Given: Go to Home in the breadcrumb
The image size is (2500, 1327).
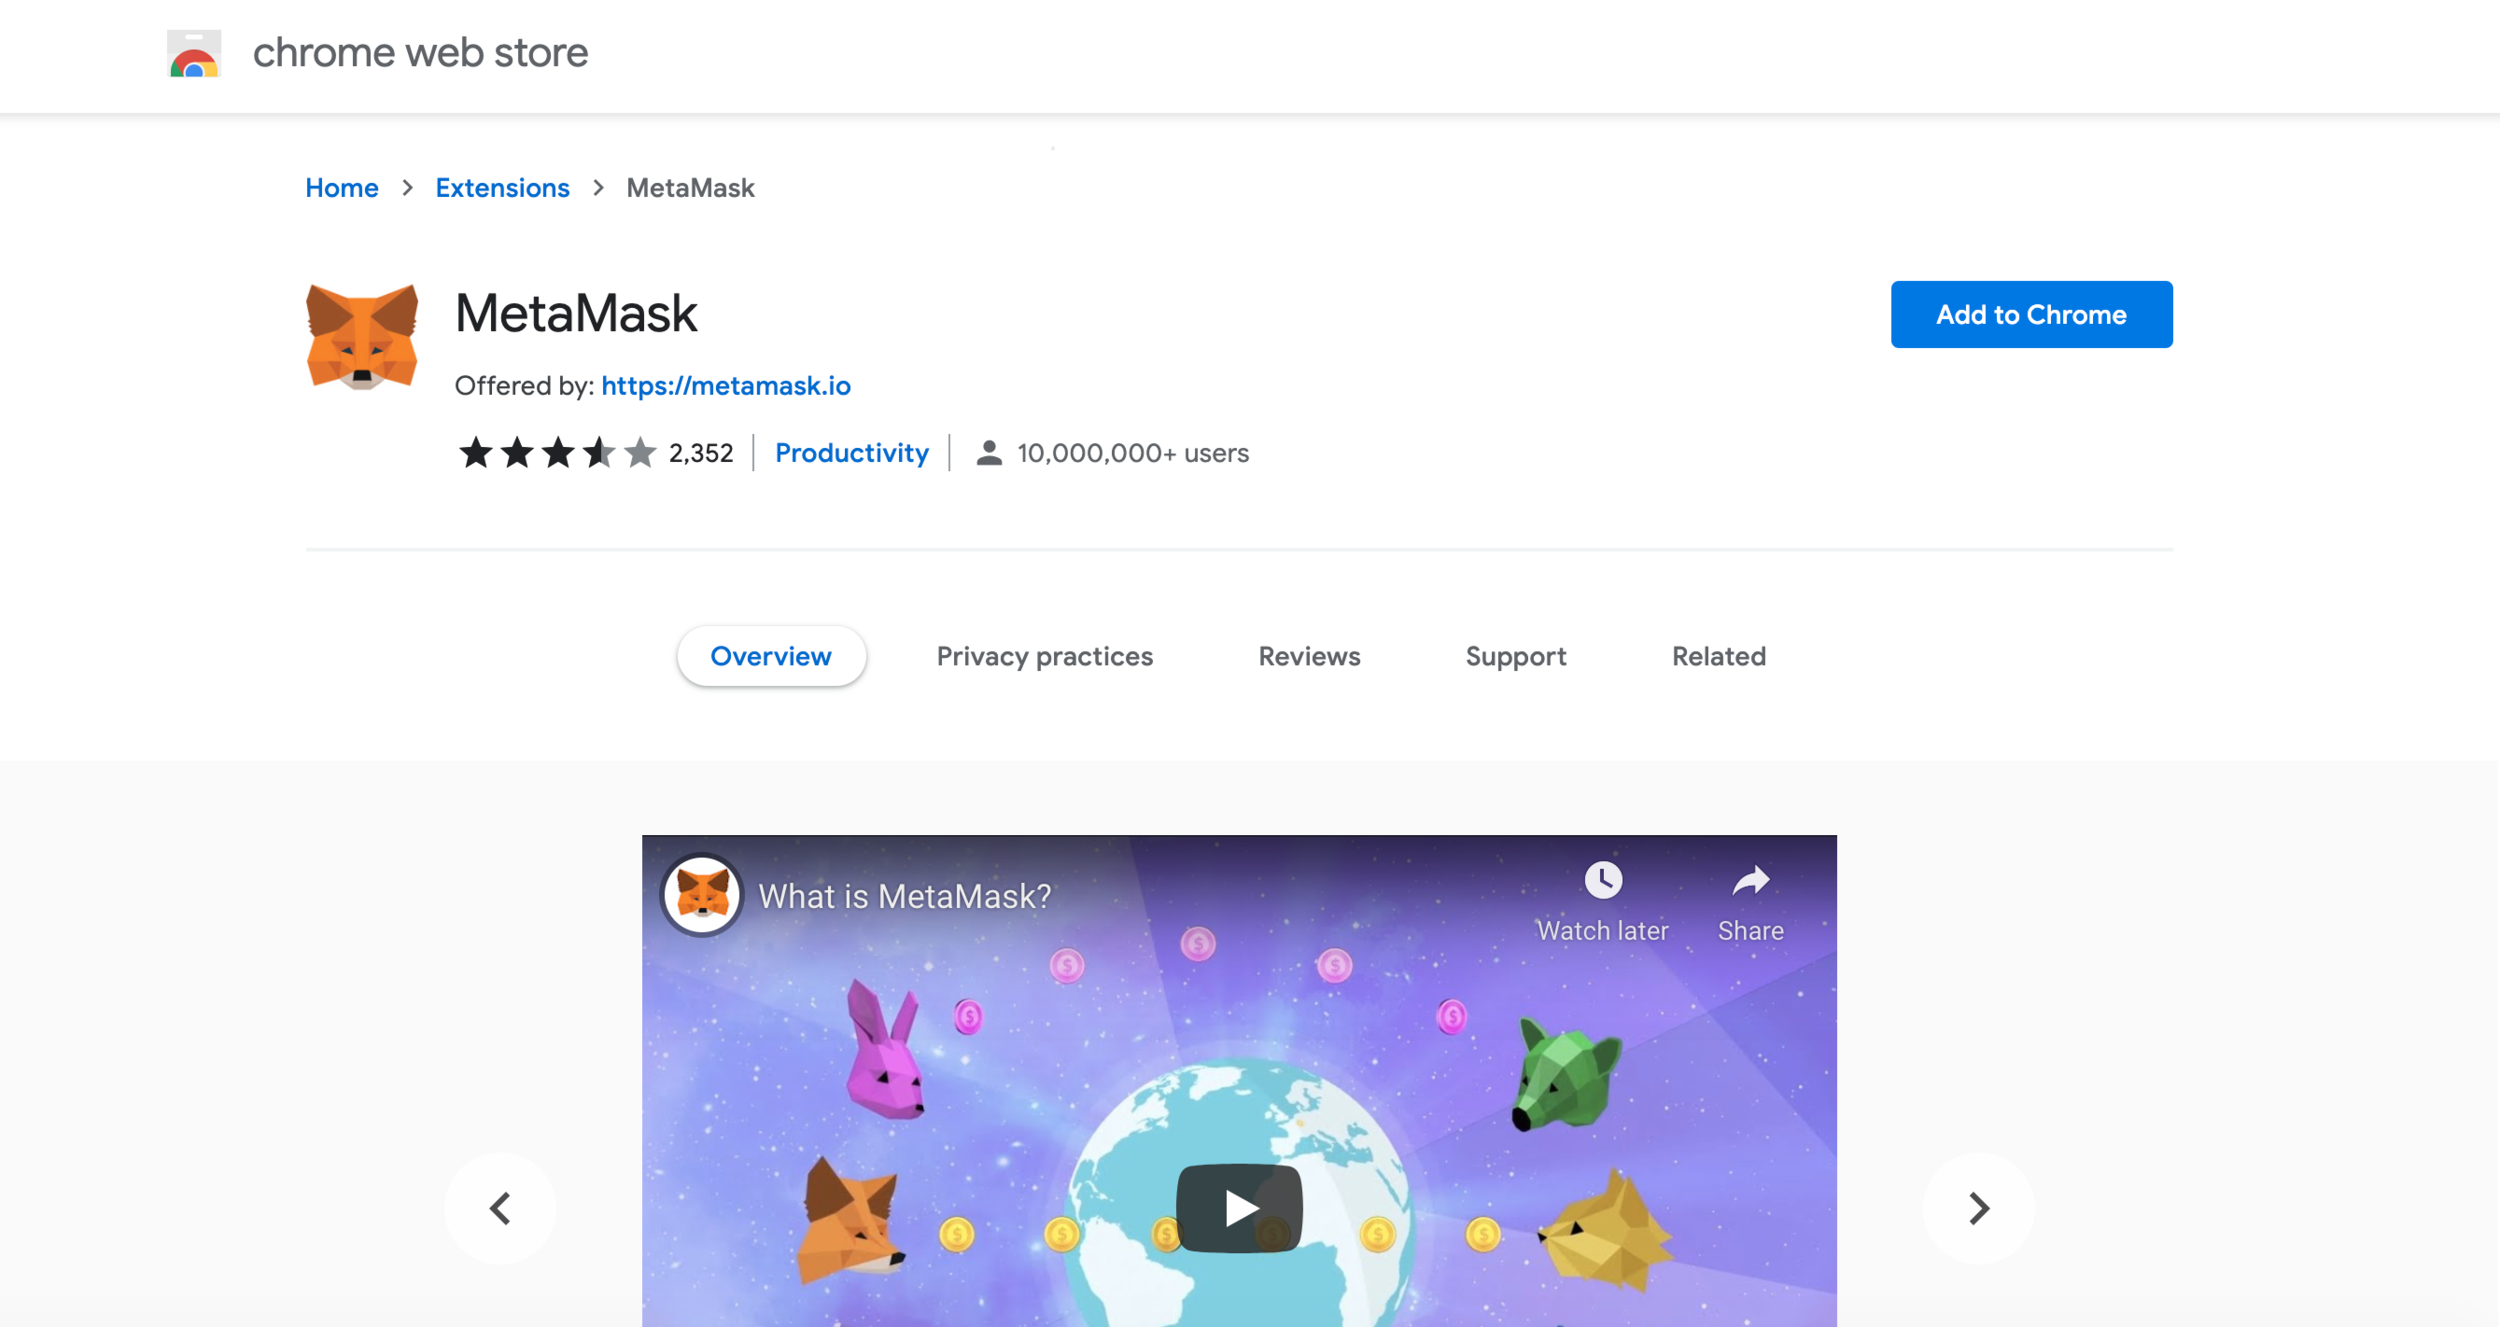Looking at the screenshot, I should point(342,188).
